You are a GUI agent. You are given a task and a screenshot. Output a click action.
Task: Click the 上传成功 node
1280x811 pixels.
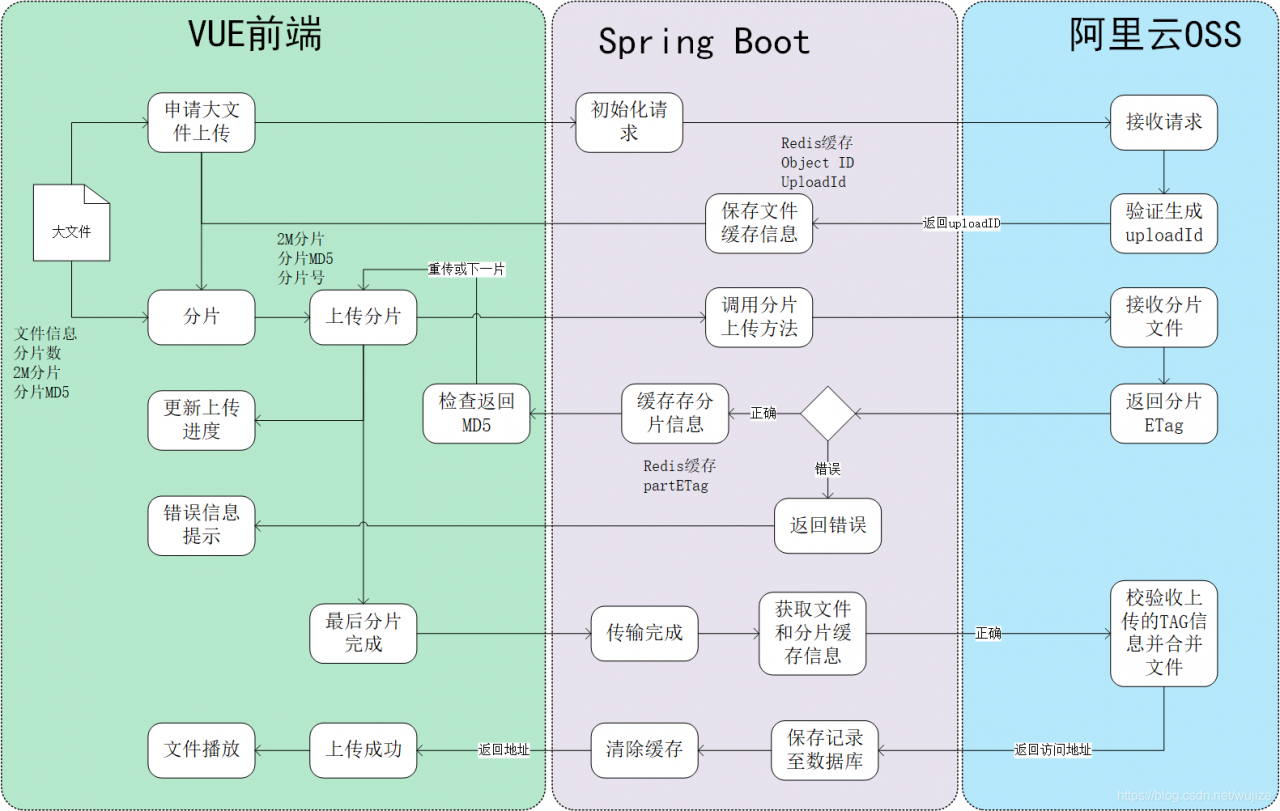click(363, 750)
